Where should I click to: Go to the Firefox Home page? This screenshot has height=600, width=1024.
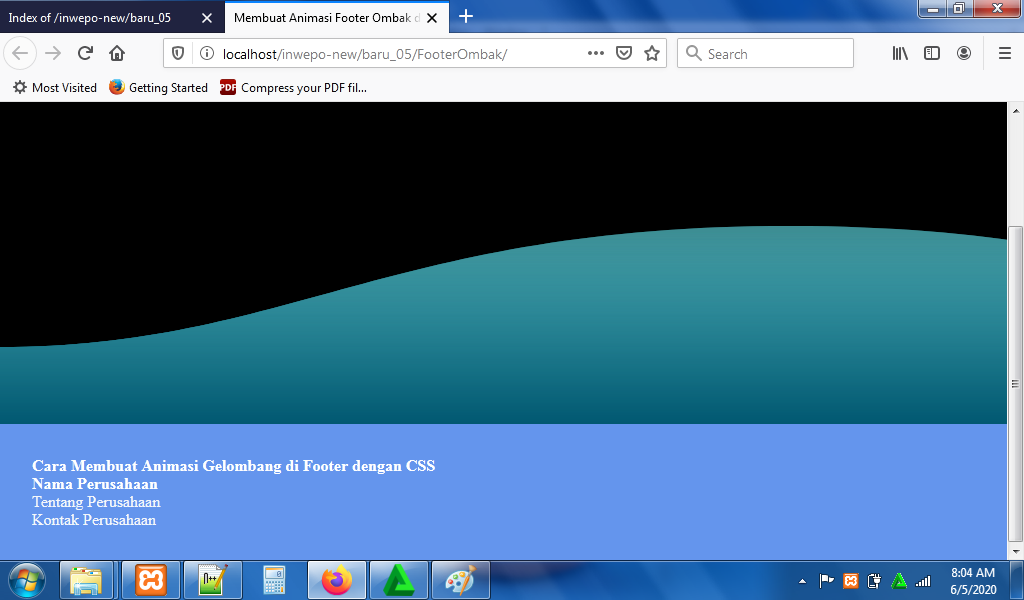tap(117, 54)
